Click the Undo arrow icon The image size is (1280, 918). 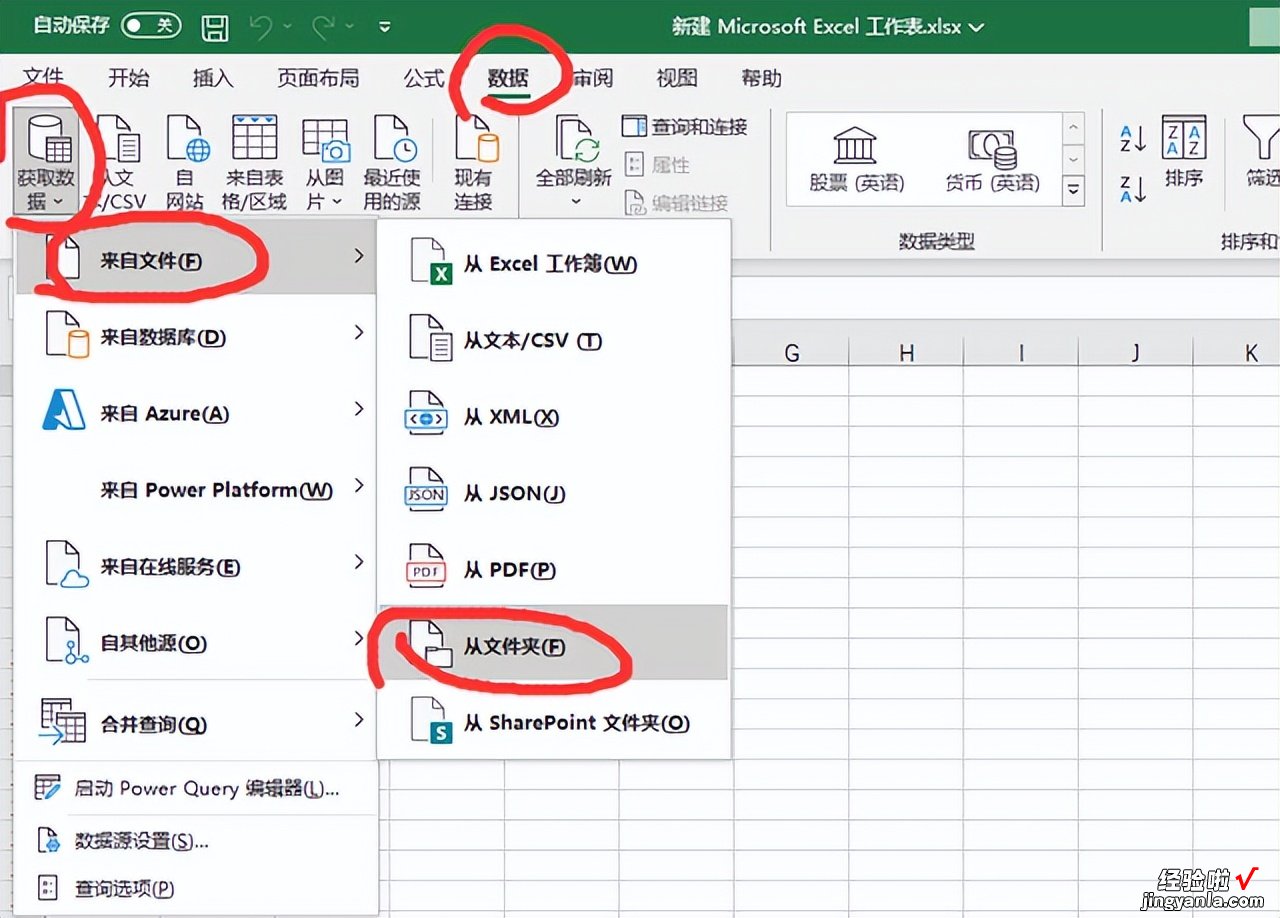262,27
